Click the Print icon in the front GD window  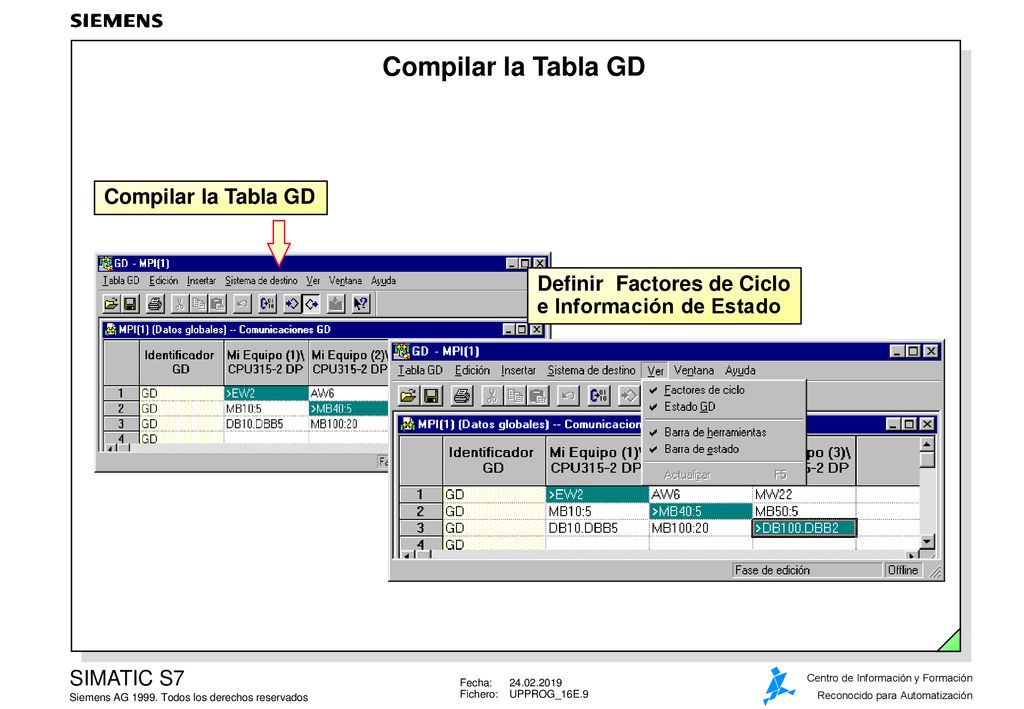[462, 396]
